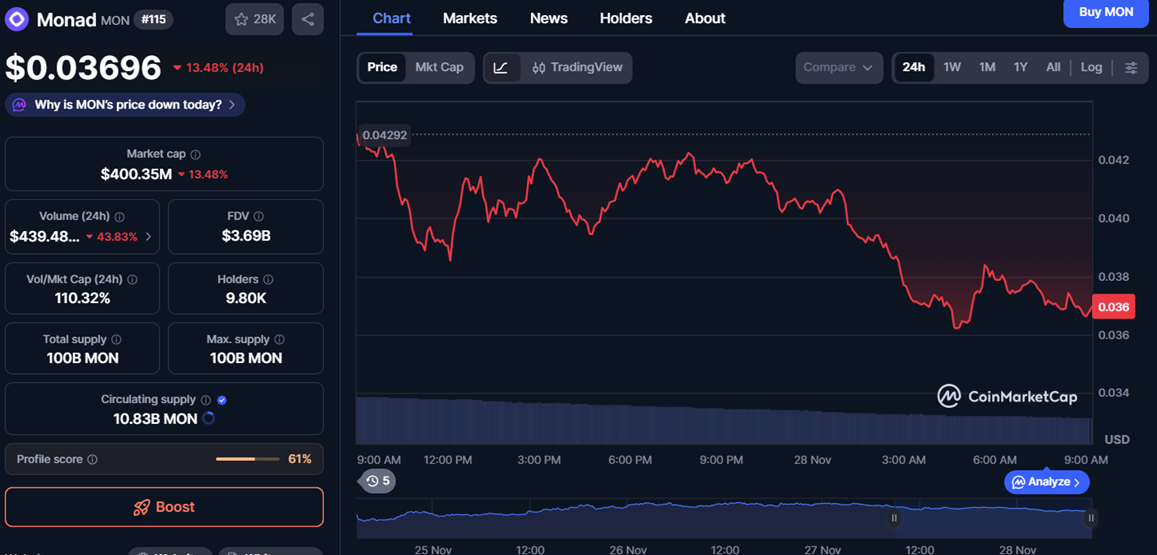Open the Compare dropdown

[838, 67]
